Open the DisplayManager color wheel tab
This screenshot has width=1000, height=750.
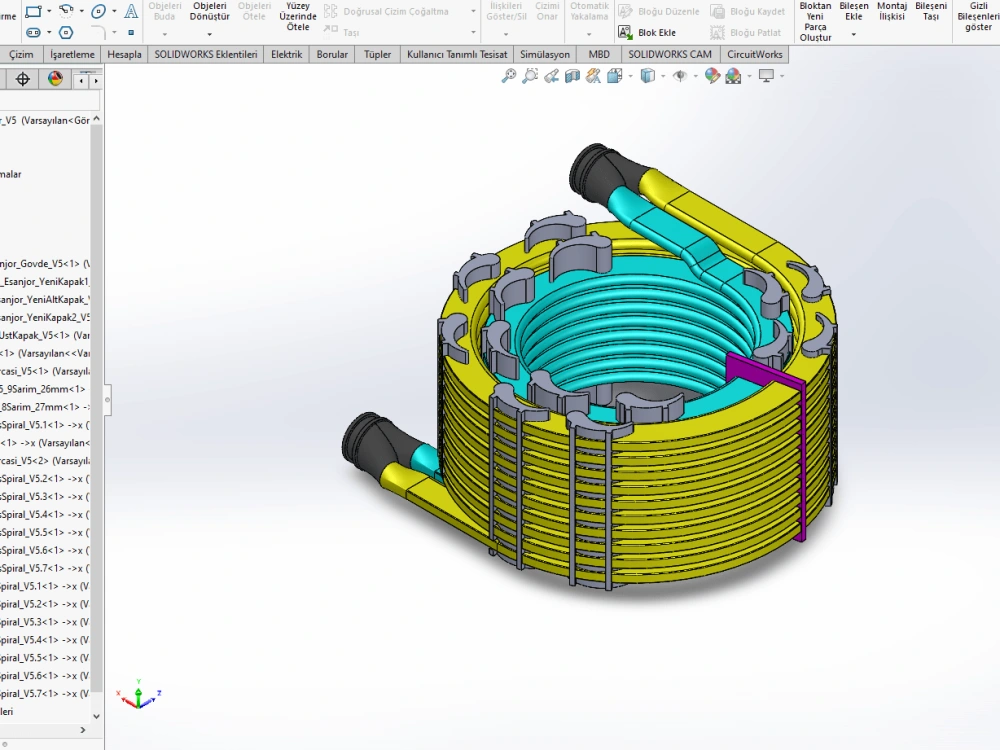[x=54, y=78]
